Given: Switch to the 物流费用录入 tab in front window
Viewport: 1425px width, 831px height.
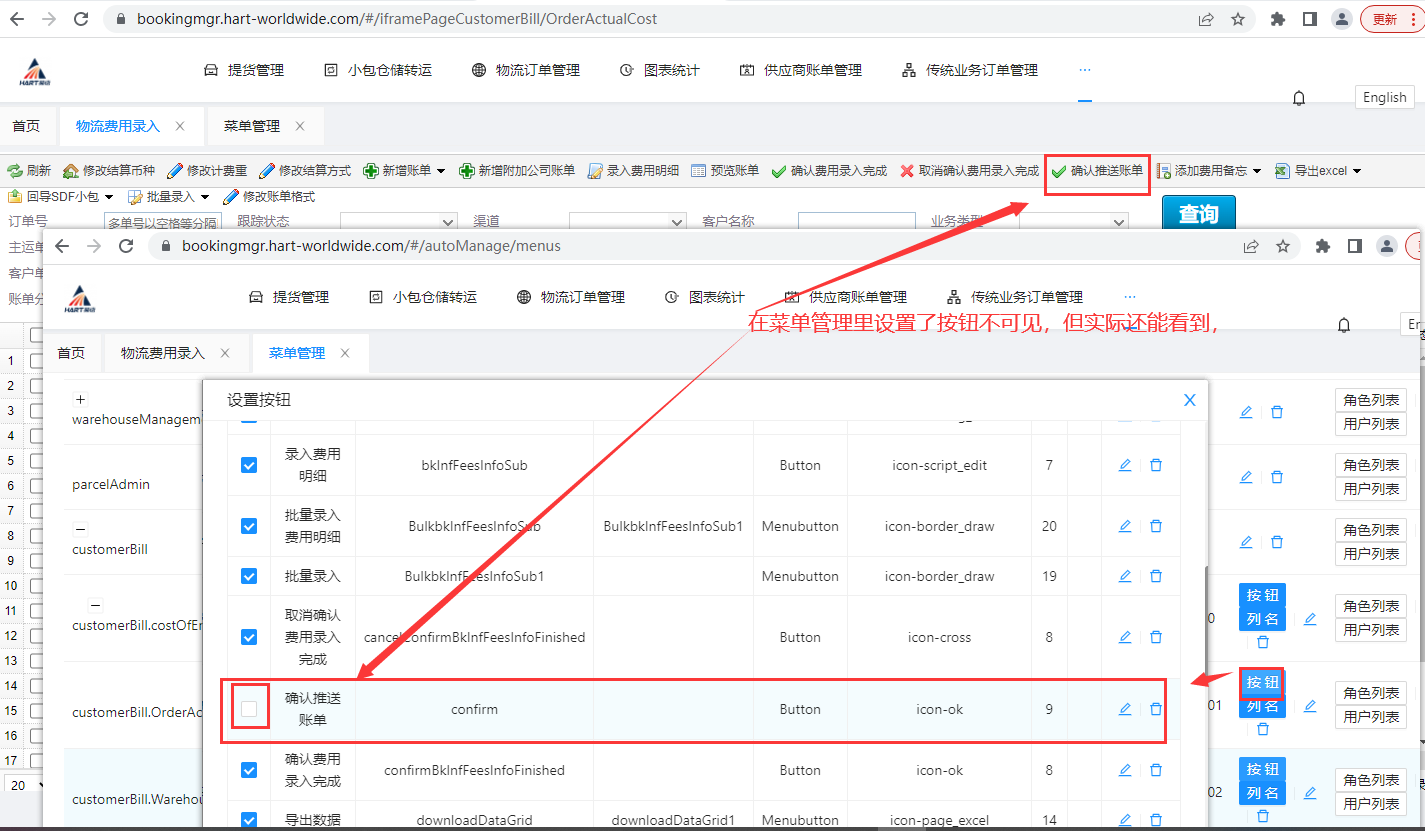Looking at the screenshot, I should (162, 353).
